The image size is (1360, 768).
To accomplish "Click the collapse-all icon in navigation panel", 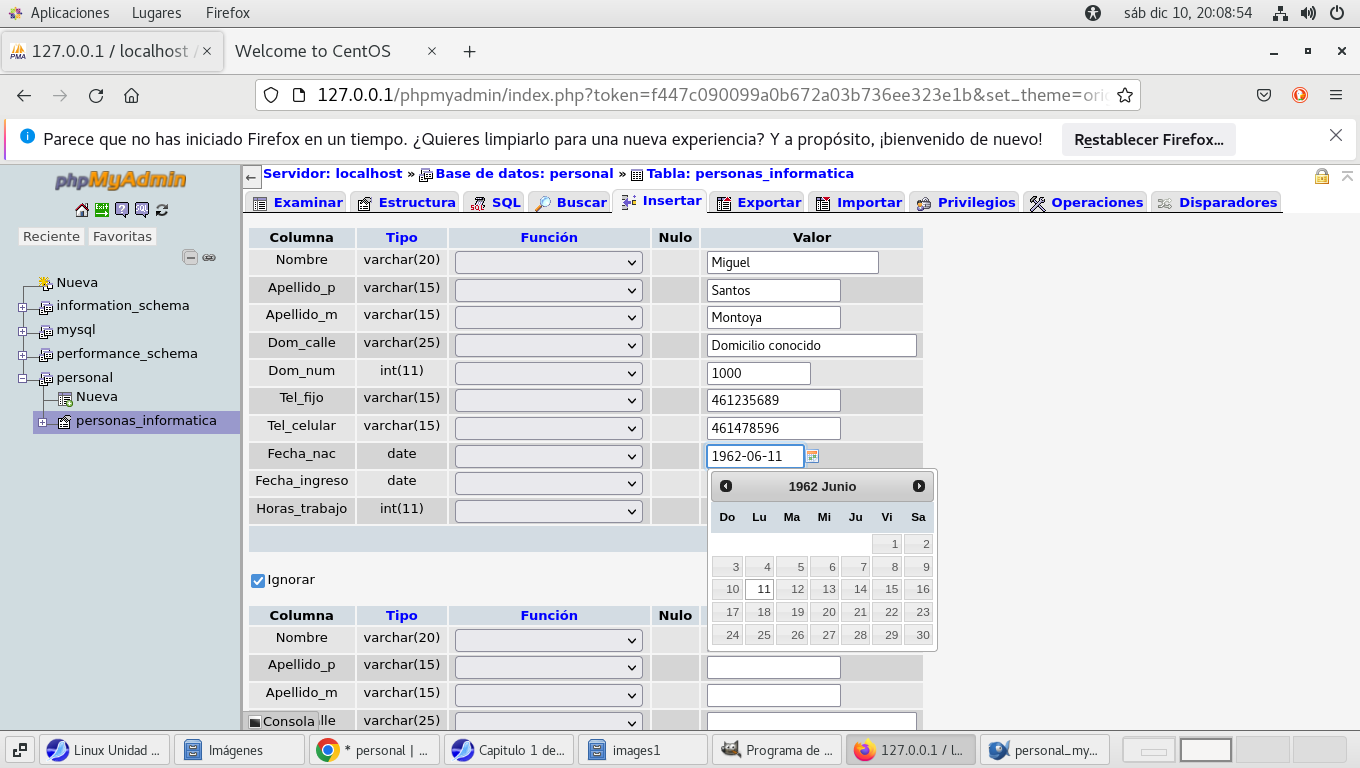I will 190,257.
